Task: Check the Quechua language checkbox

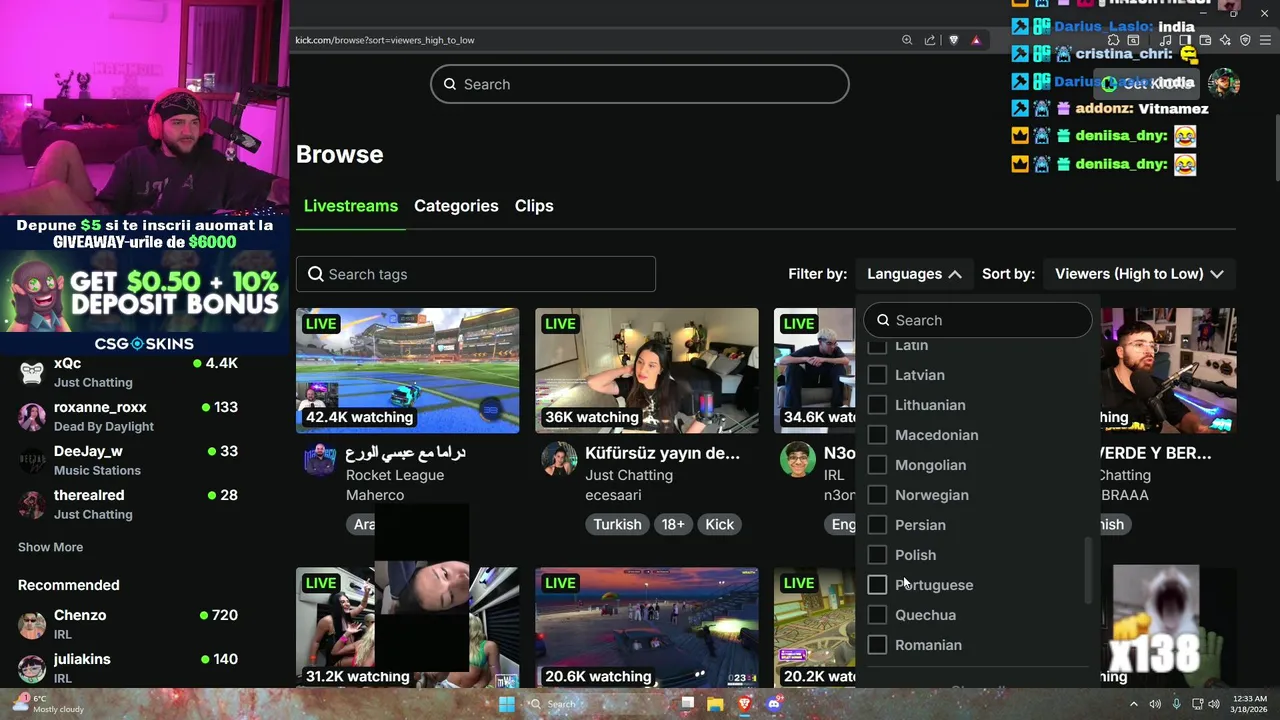Action: 877,615
